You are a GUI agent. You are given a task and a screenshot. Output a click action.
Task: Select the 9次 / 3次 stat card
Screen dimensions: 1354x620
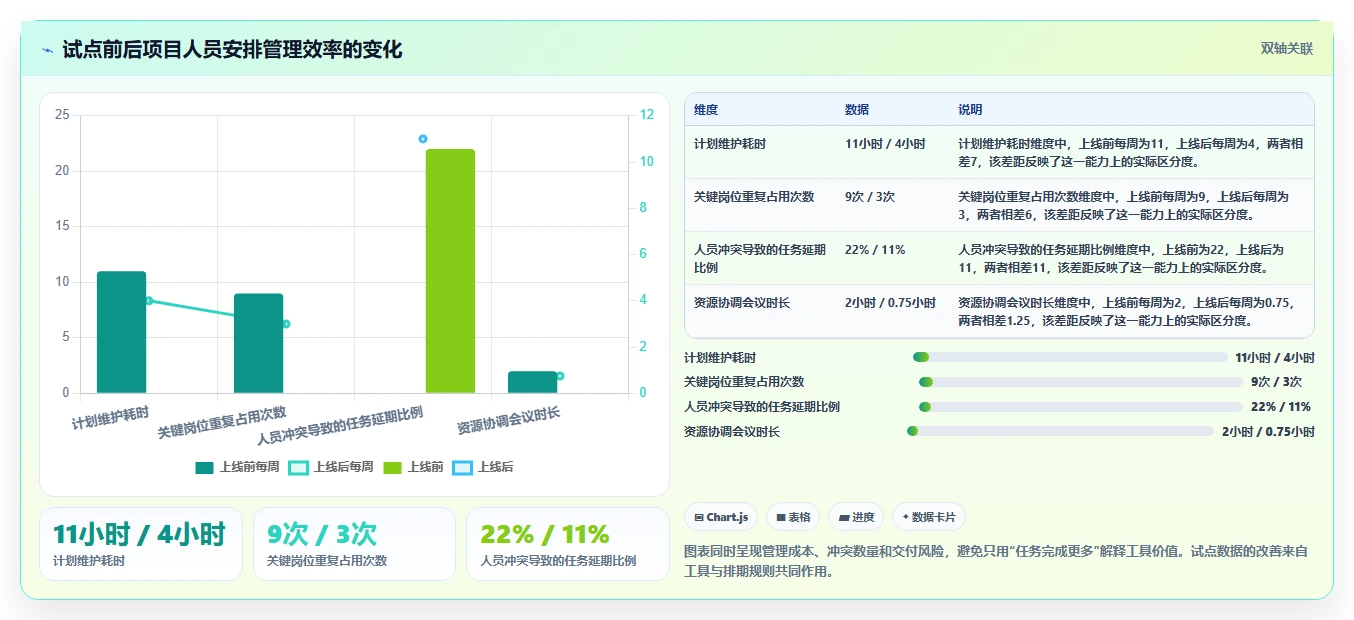[x=354, y=544]
